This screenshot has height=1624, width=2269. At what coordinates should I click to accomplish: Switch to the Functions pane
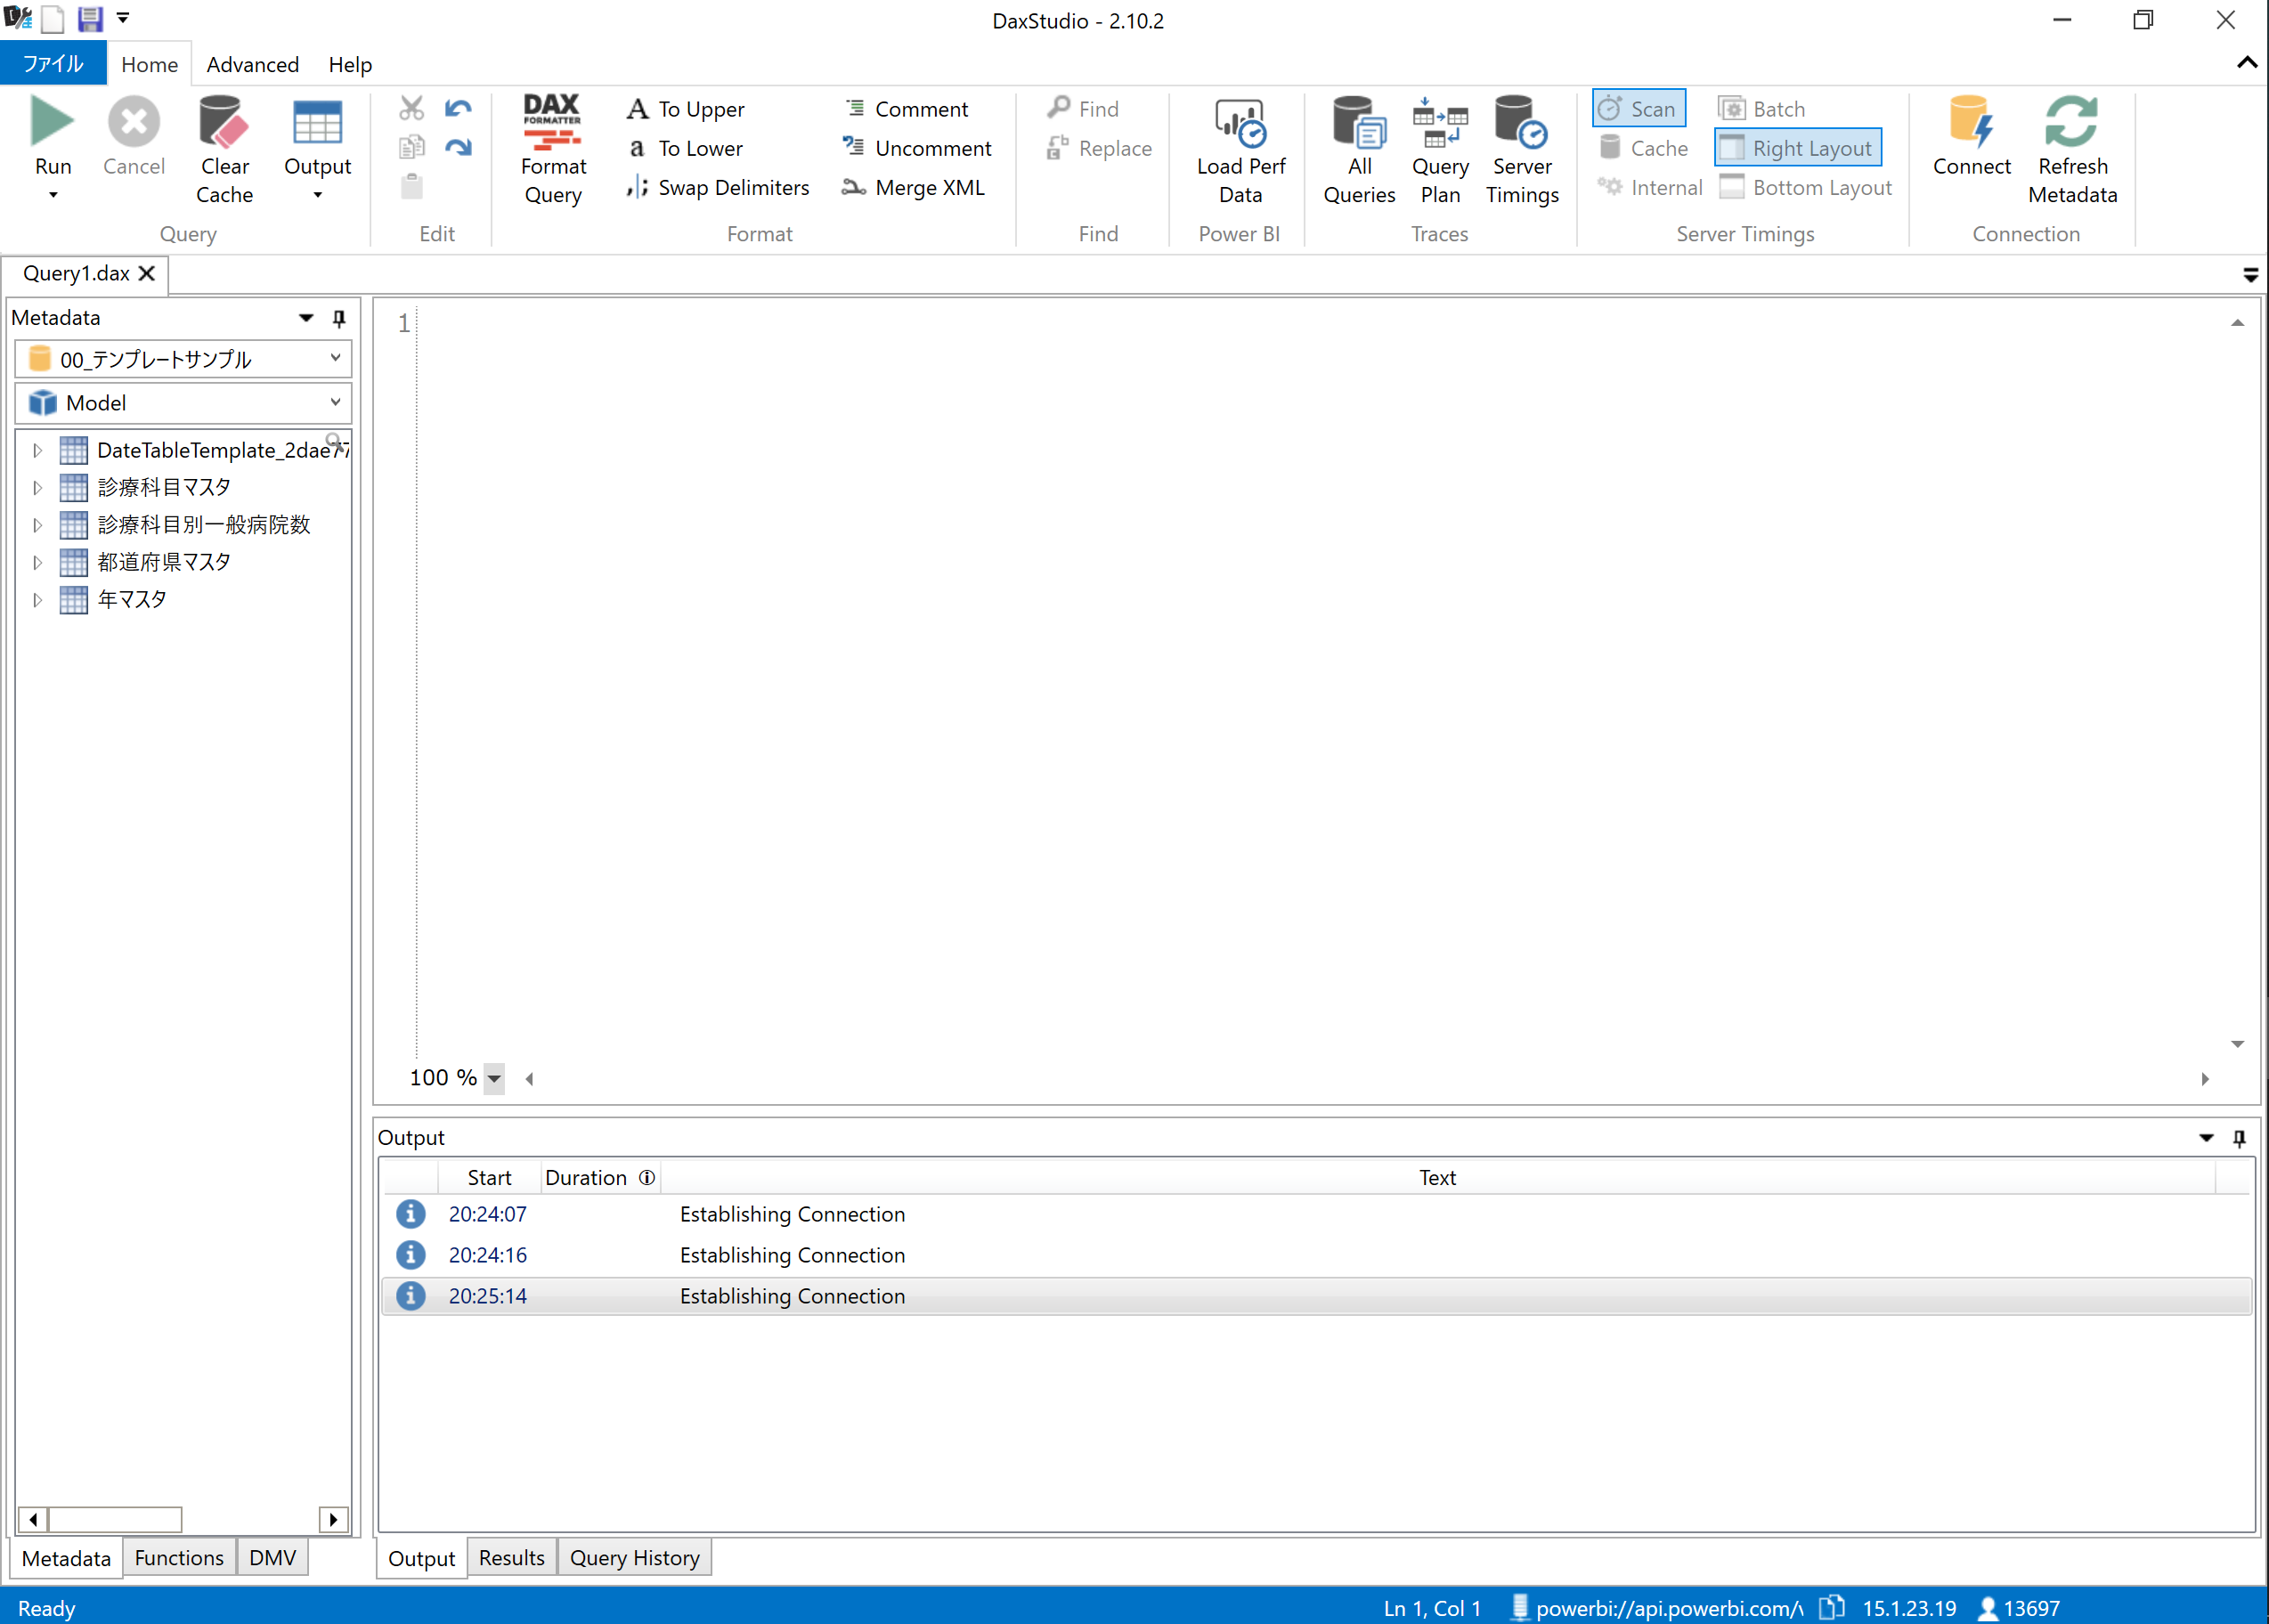pos(178,1557)
